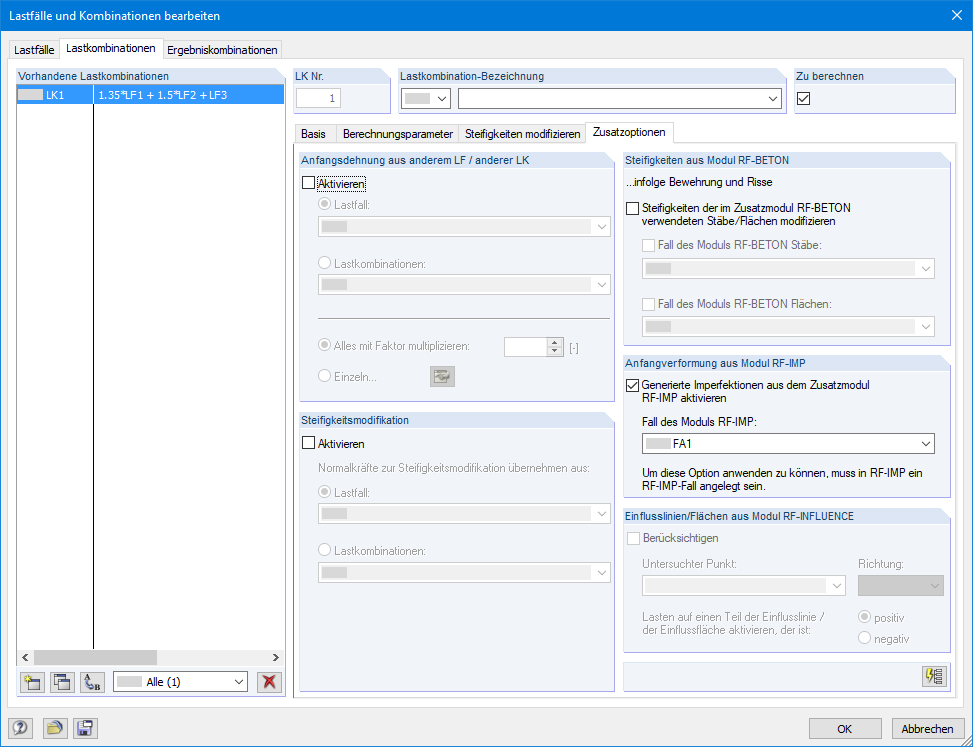The height and width of the screenshot is (747, 973).
Task: Increase the factor with spinner up arrow
Action: point(555,342)
